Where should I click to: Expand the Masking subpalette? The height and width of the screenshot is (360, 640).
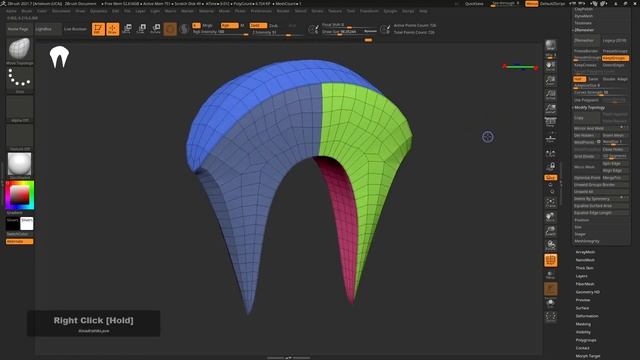[583, 324]
